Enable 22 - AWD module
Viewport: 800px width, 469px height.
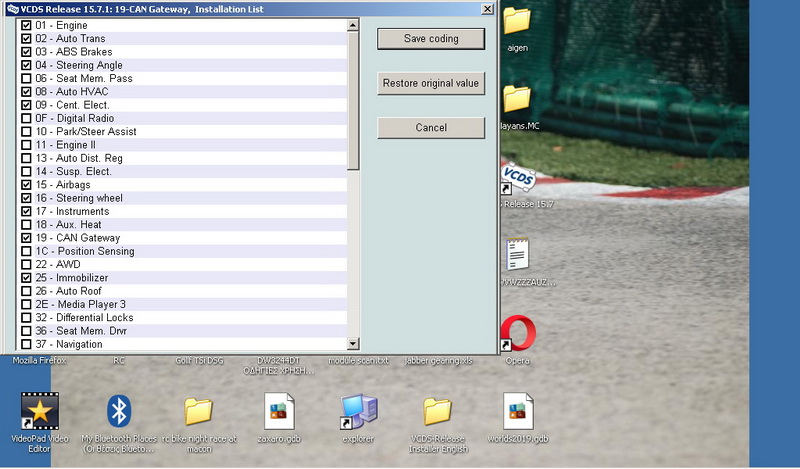point(26,264)
